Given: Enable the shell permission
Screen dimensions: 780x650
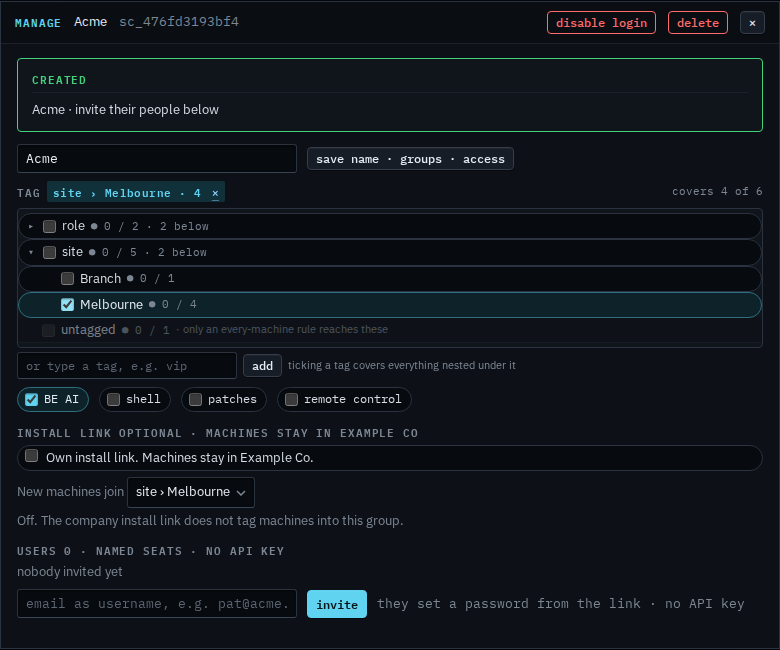Looking at the screenshot, I should 113,399.
